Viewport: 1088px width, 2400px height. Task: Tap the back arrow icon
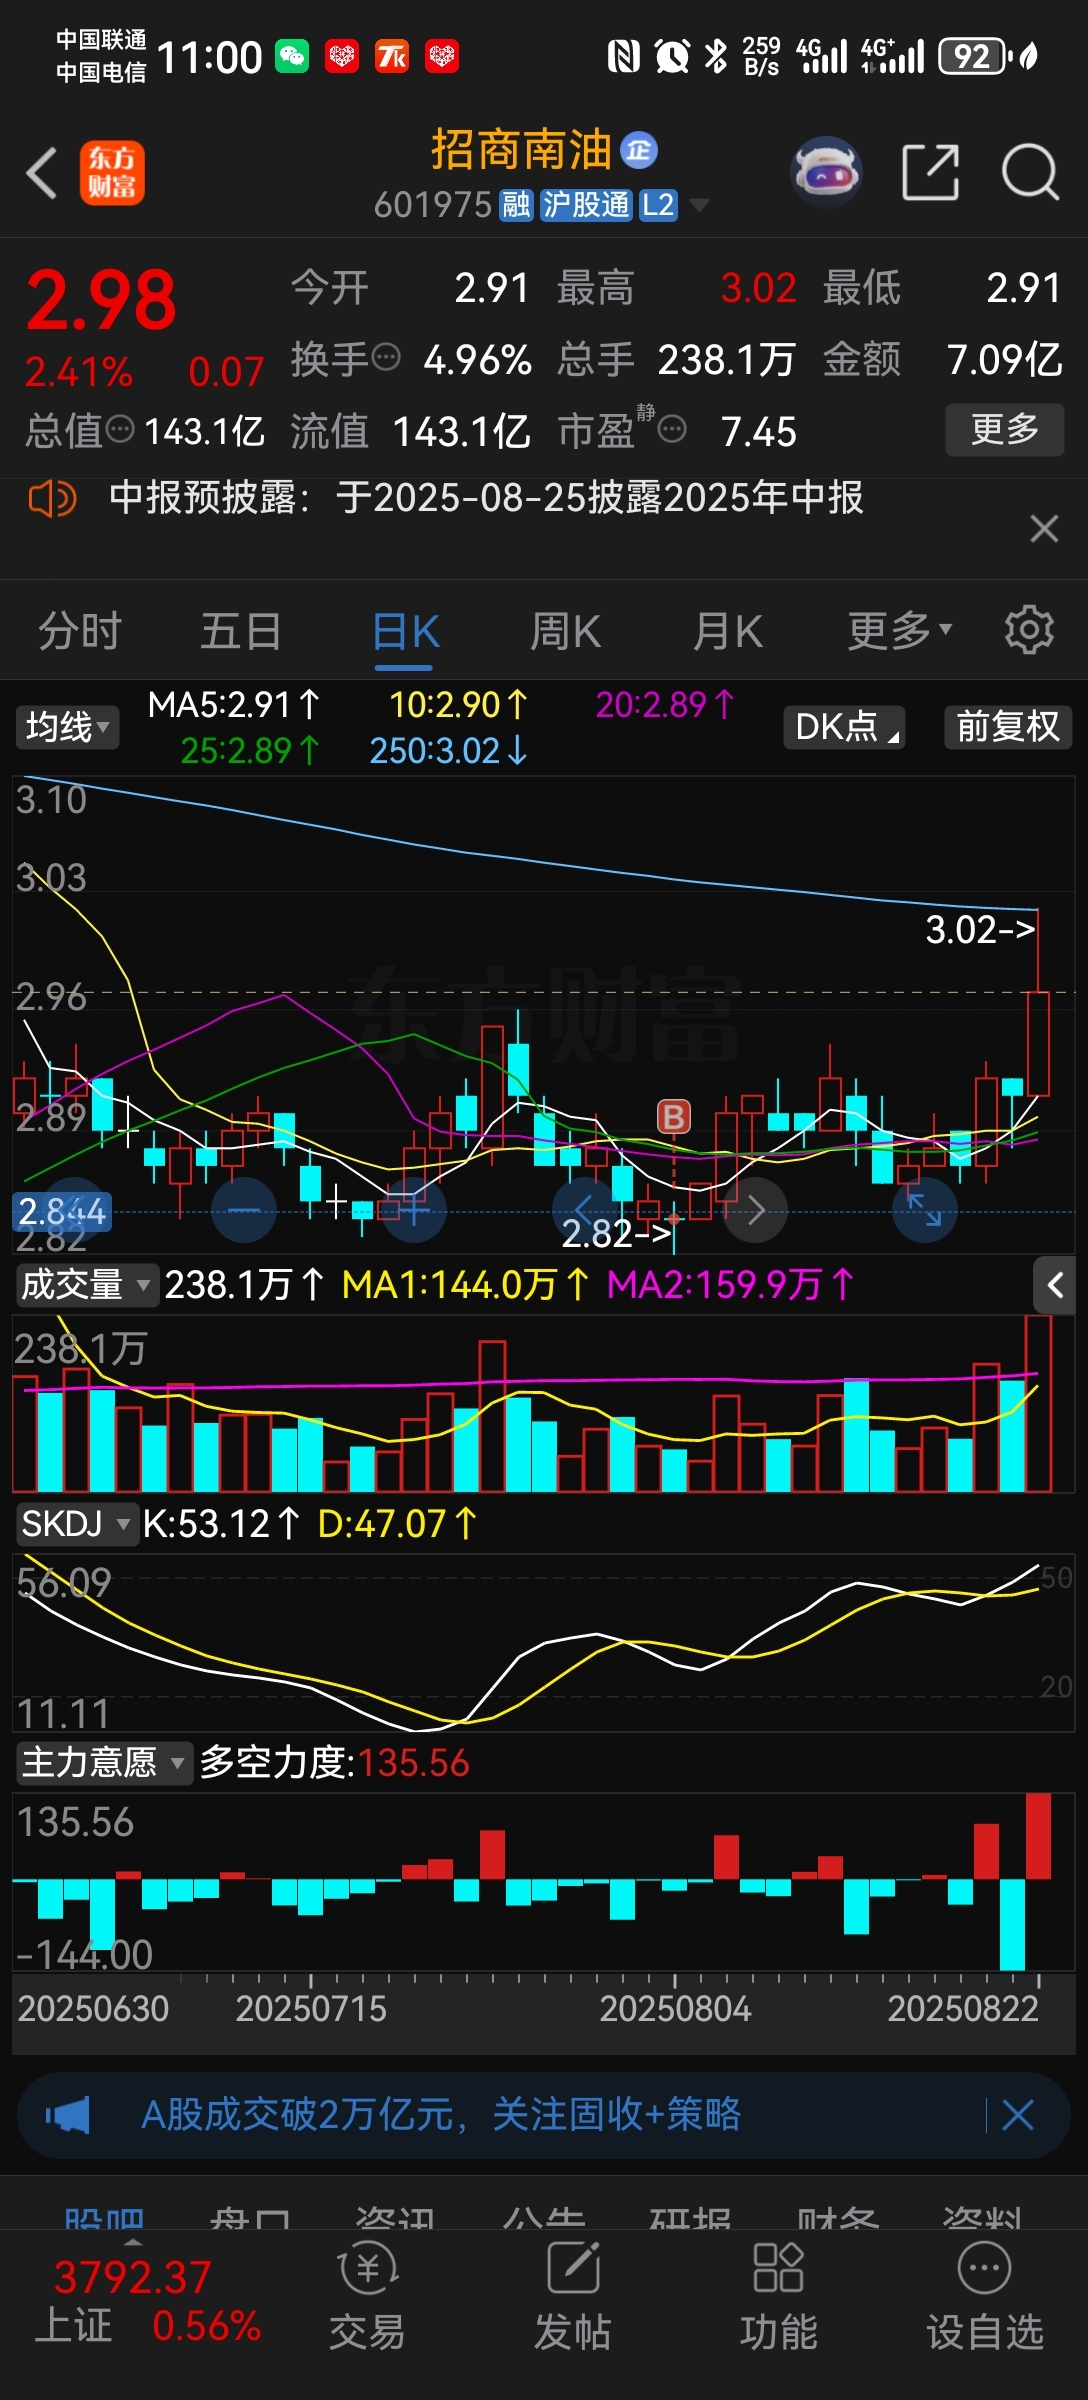pyautogui.click(x=42, y=173)
